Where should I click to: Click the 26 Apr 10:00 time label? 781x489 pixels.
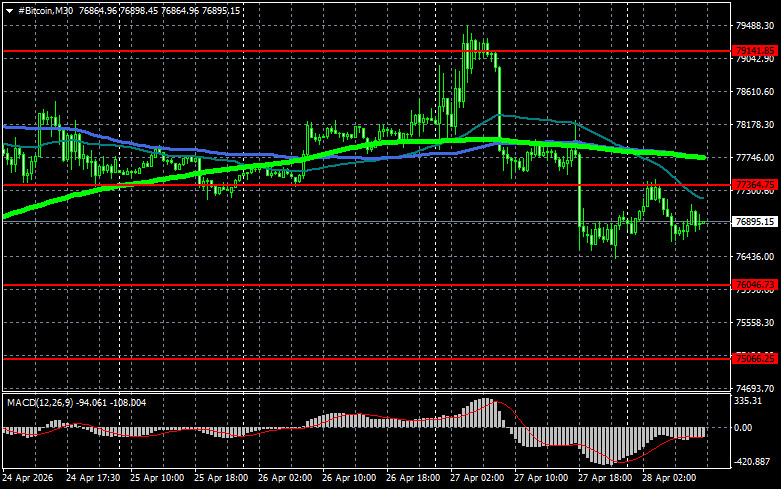point(349,478)
